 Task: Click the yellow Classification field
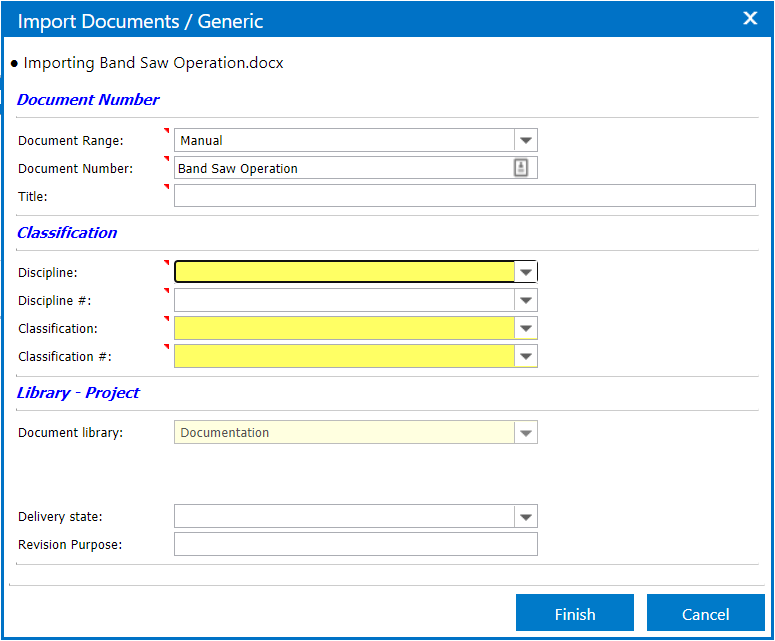[344, 328]
